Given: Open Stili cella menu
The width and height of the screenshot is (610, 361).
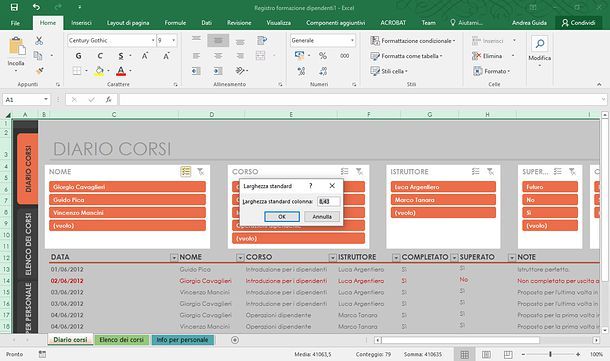Looking at the screenshot, I should pos(389,71).
